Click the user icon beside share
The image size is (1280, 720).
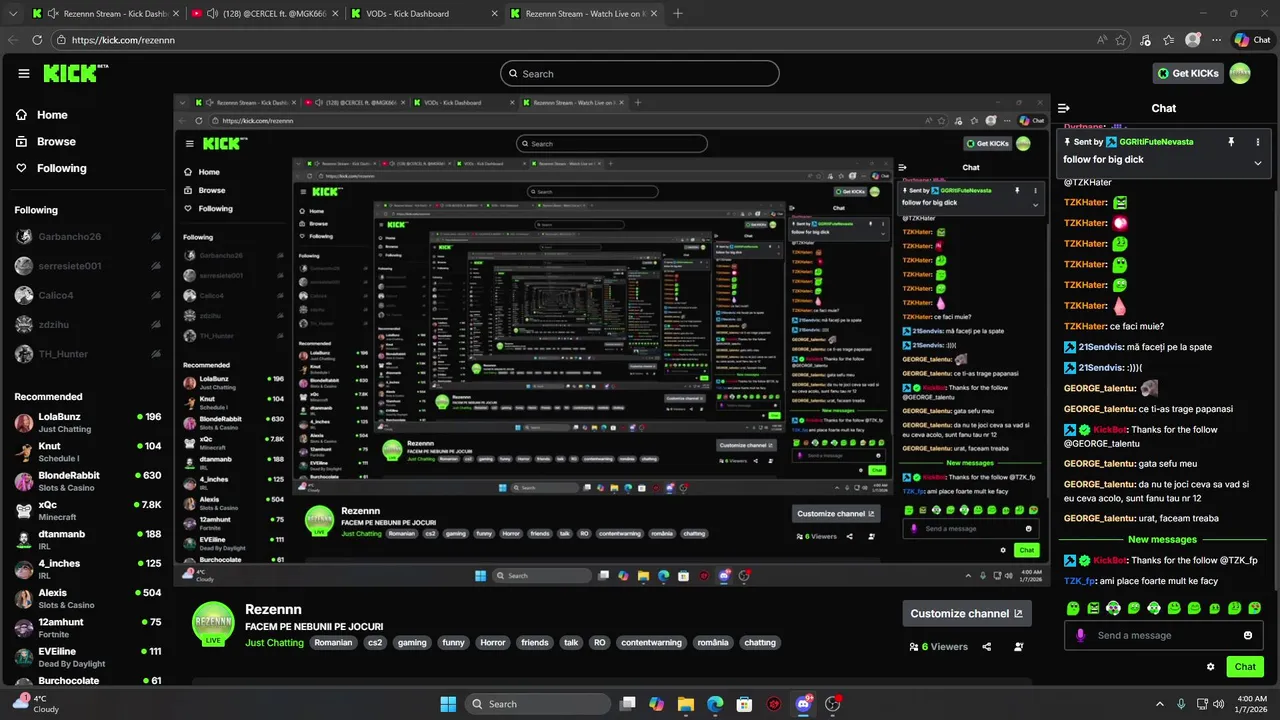click(x=1019, y=647)
